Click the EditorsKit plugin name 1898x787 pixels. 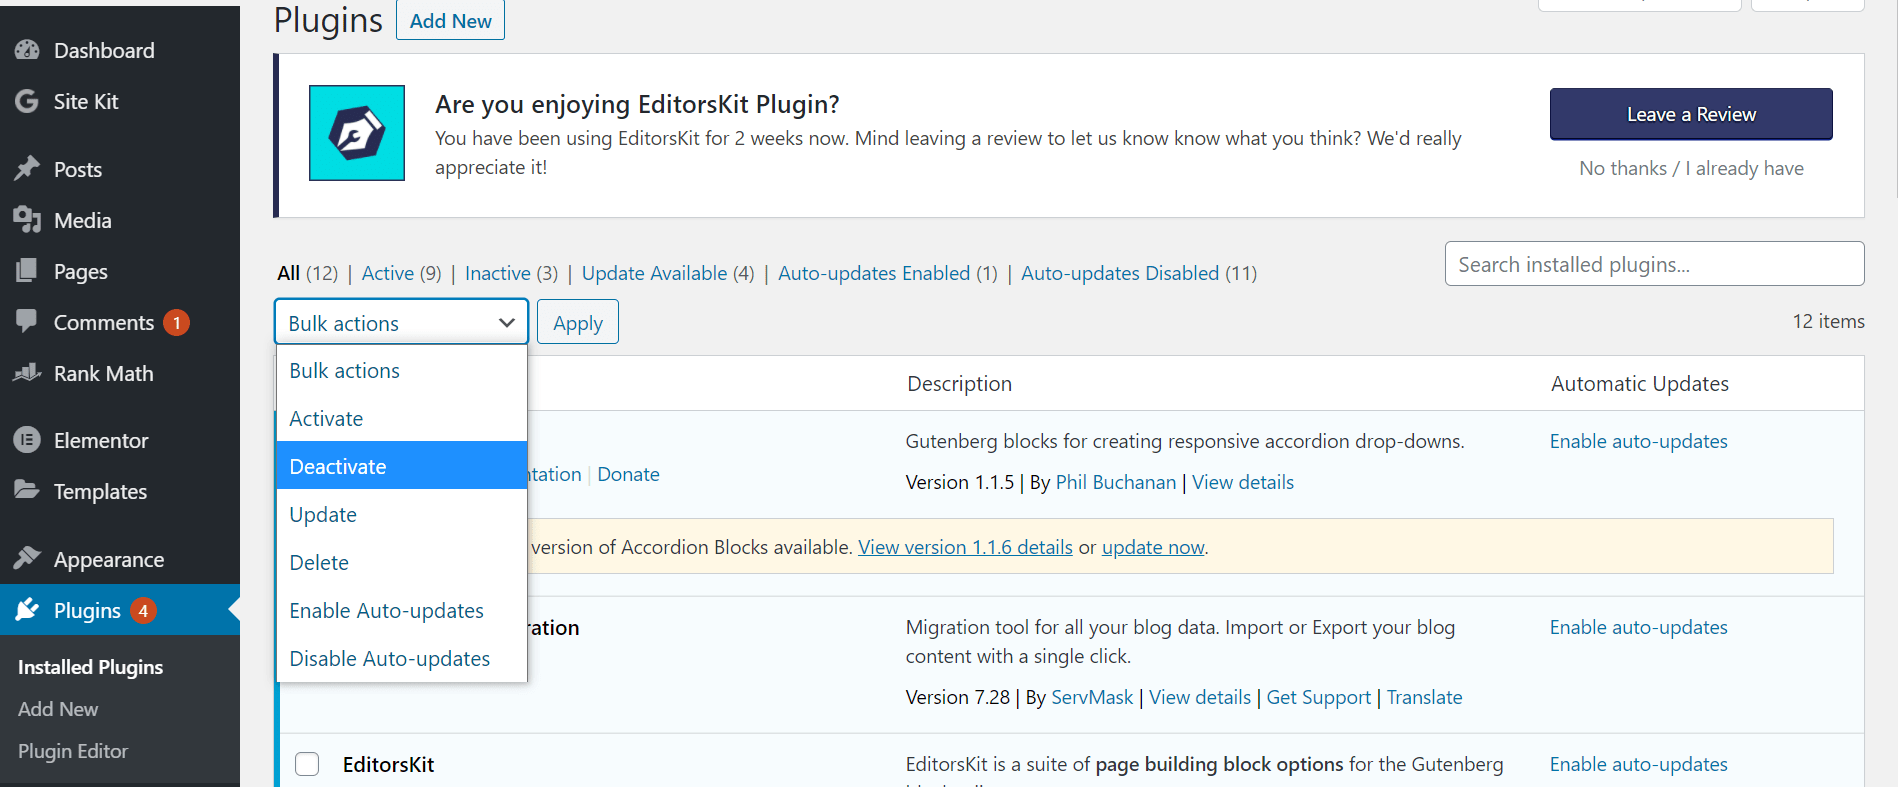388,765
